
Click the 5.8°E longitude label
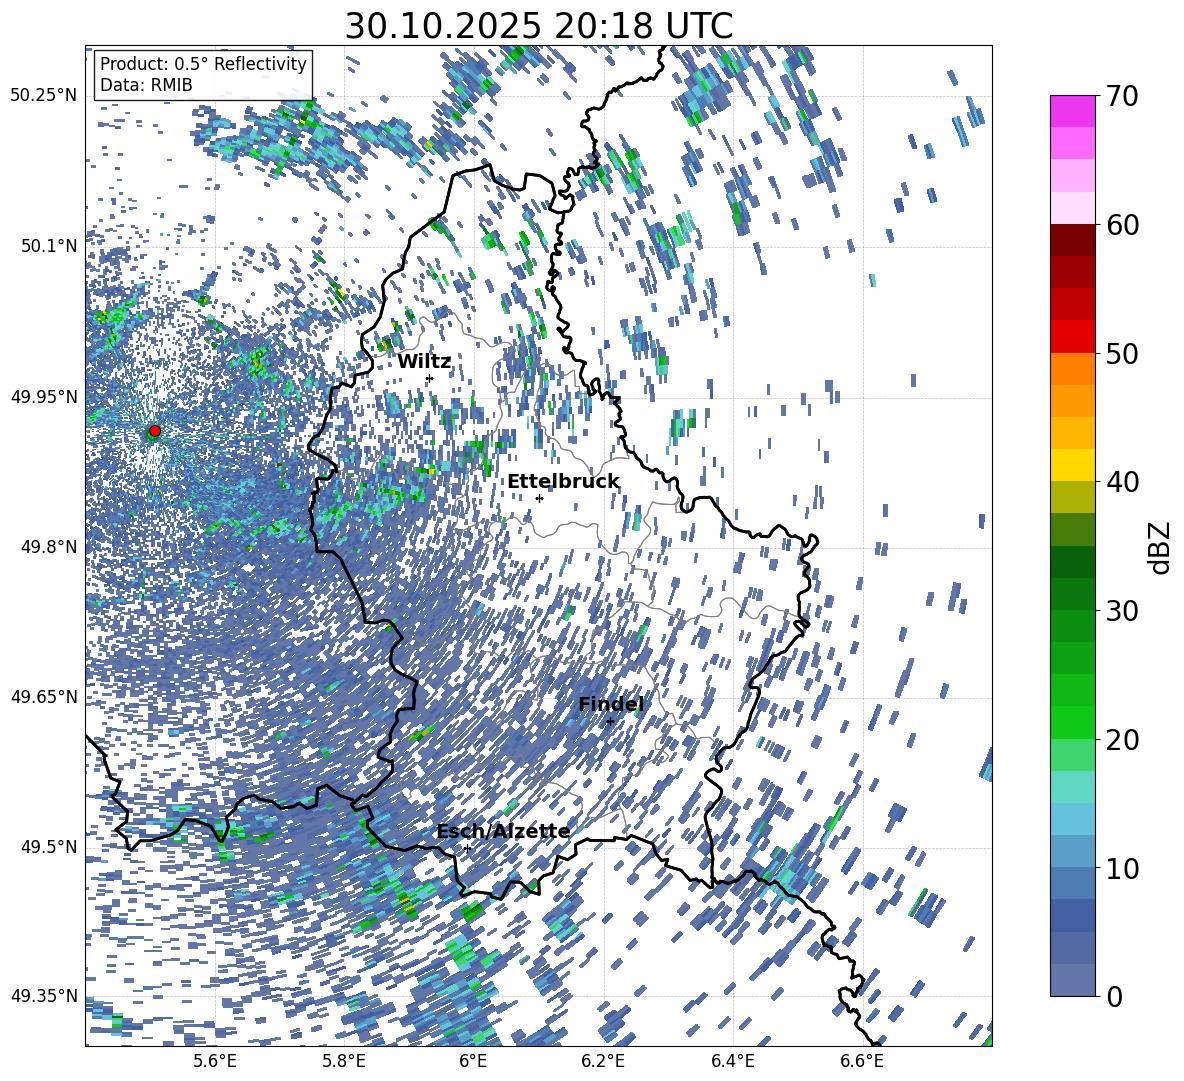click(345, 1061)
